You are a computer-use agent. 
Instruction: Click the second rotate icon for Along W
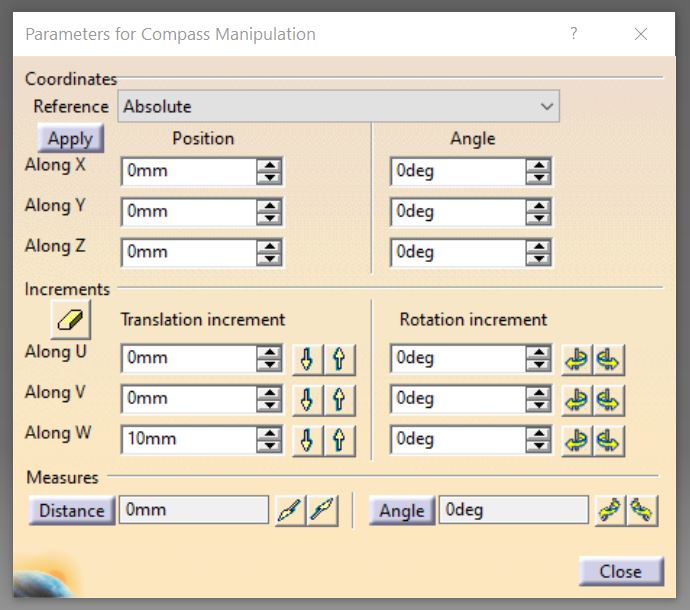[608, 440]
